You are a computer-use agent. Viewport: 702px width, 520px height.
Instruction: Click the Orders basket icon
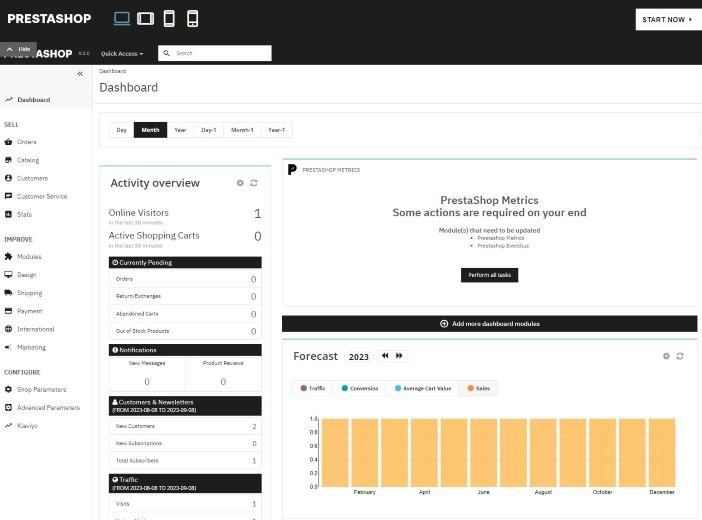[x=8, y=142]
